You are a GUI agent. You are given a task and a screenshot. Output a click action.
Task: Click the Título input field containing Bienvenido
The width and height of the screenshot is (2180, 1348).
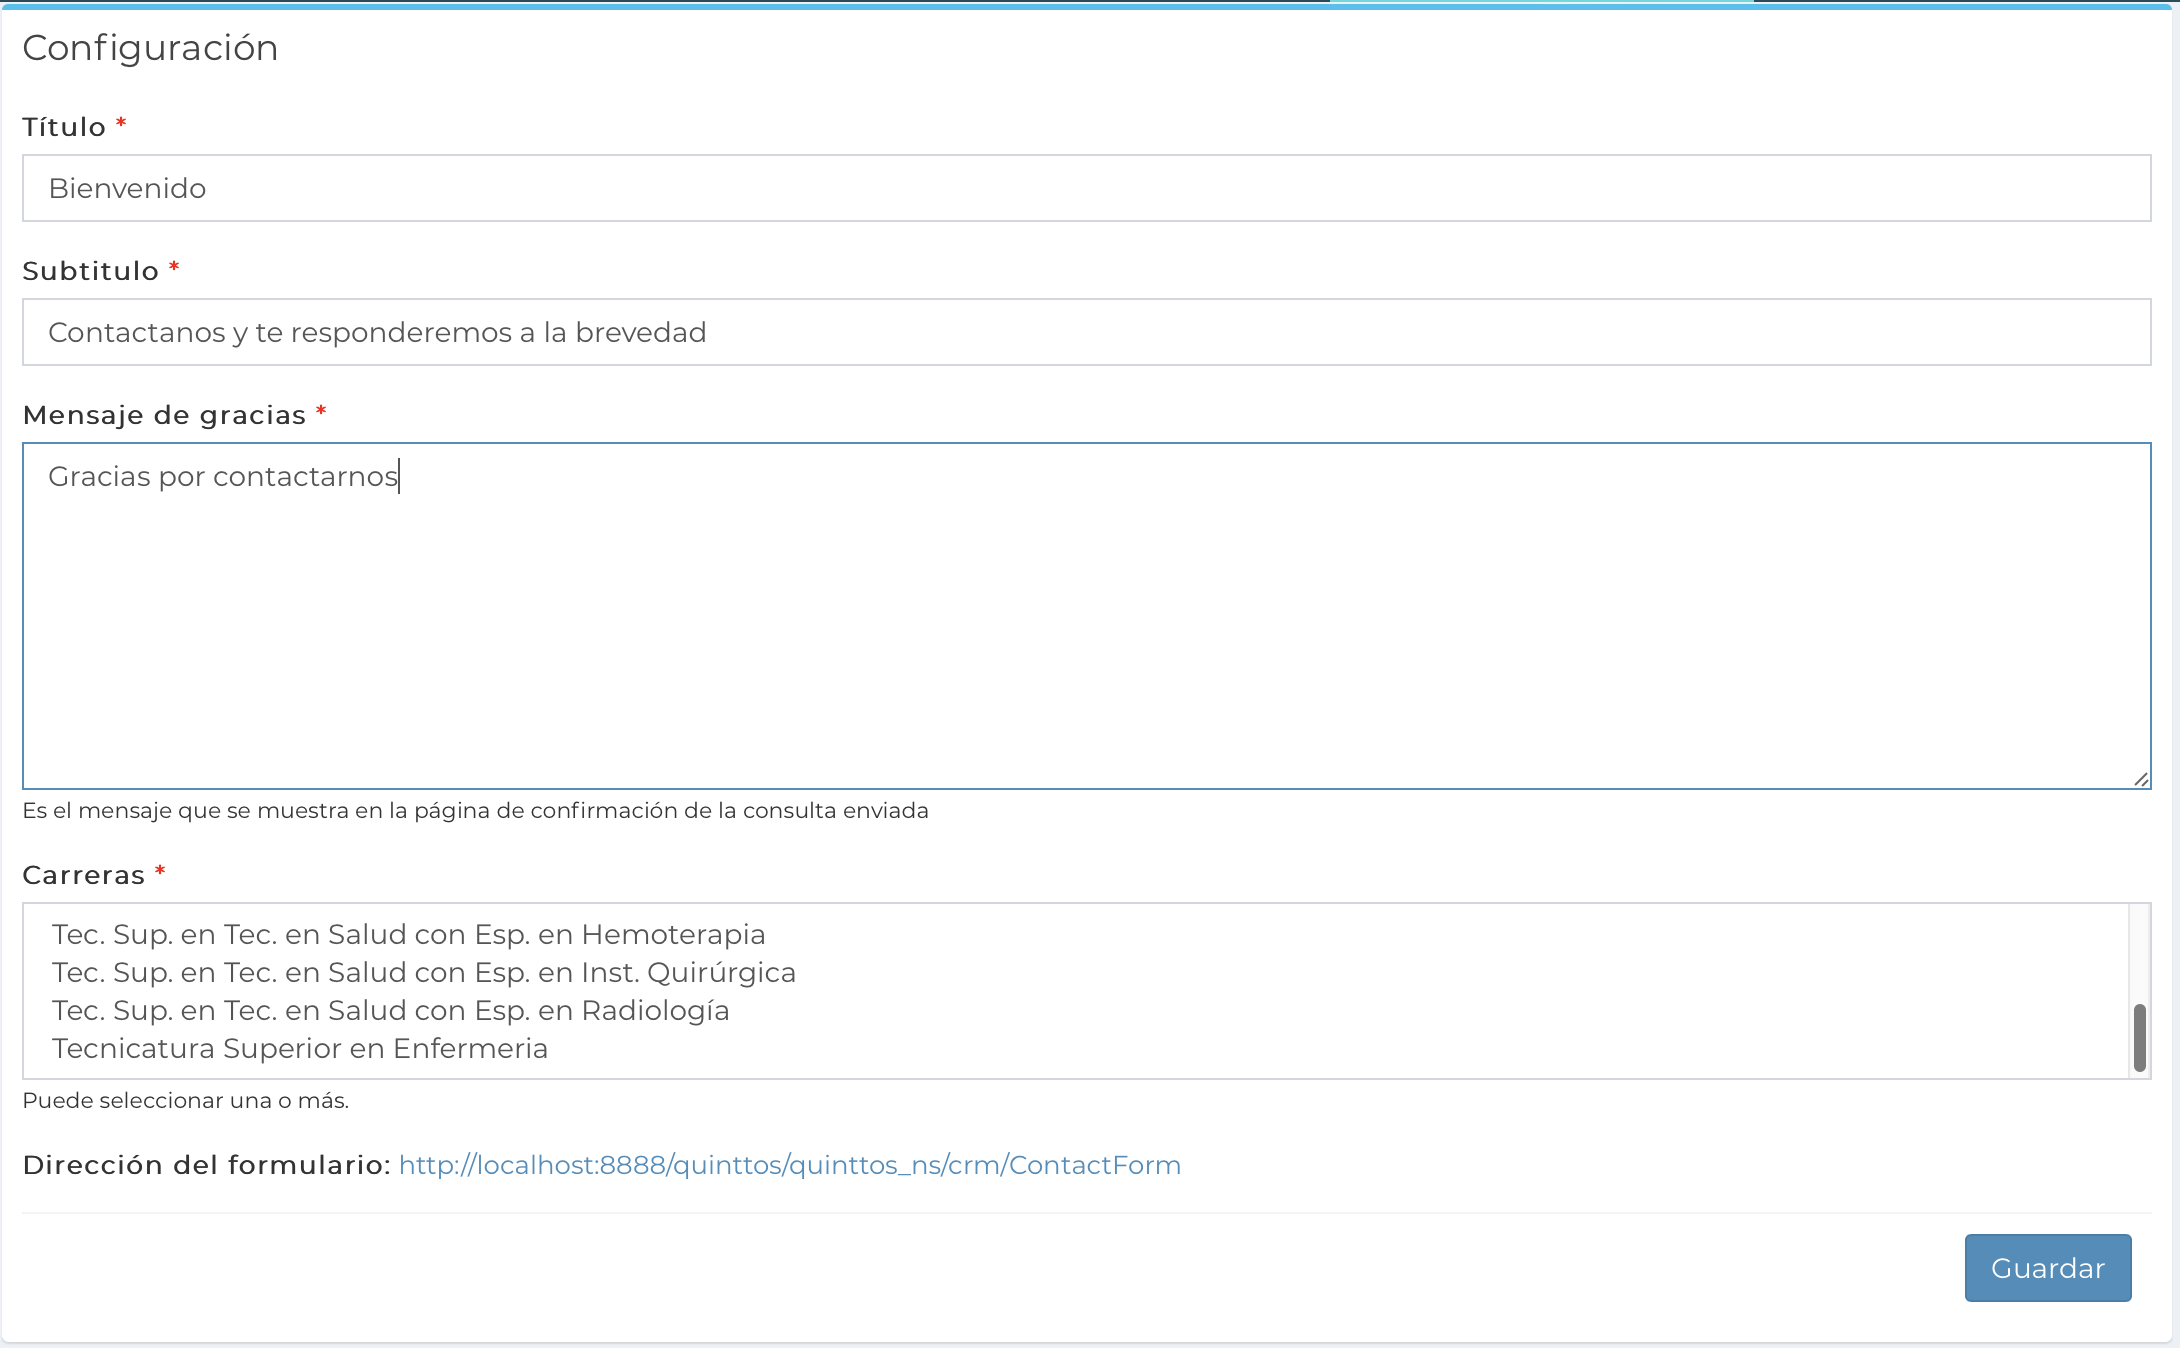[1086, 188]
